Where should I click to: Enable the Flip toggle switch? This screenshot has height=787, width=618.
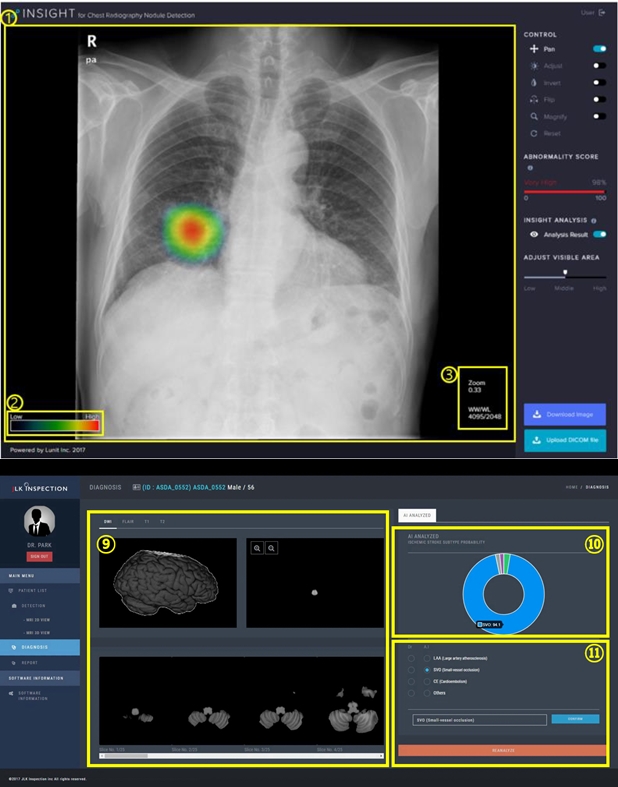[600, 99]
